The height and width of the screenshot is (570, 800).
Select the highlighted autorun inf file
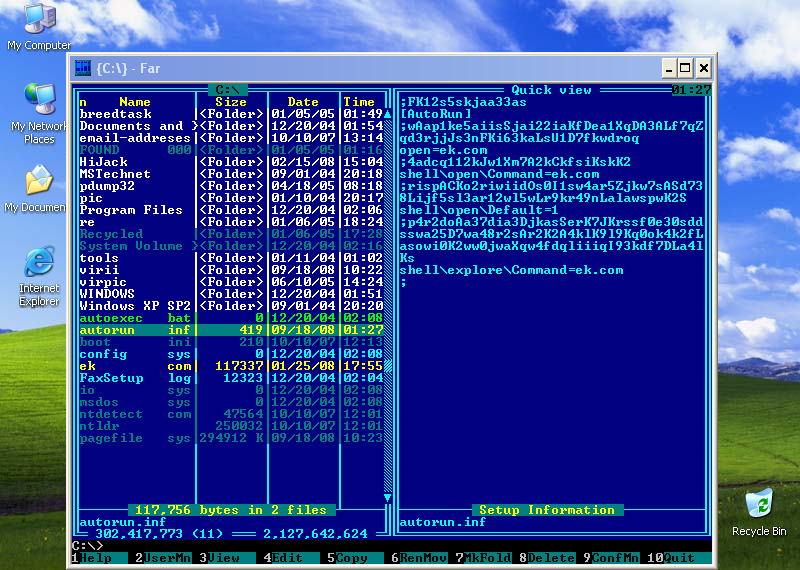231,330
